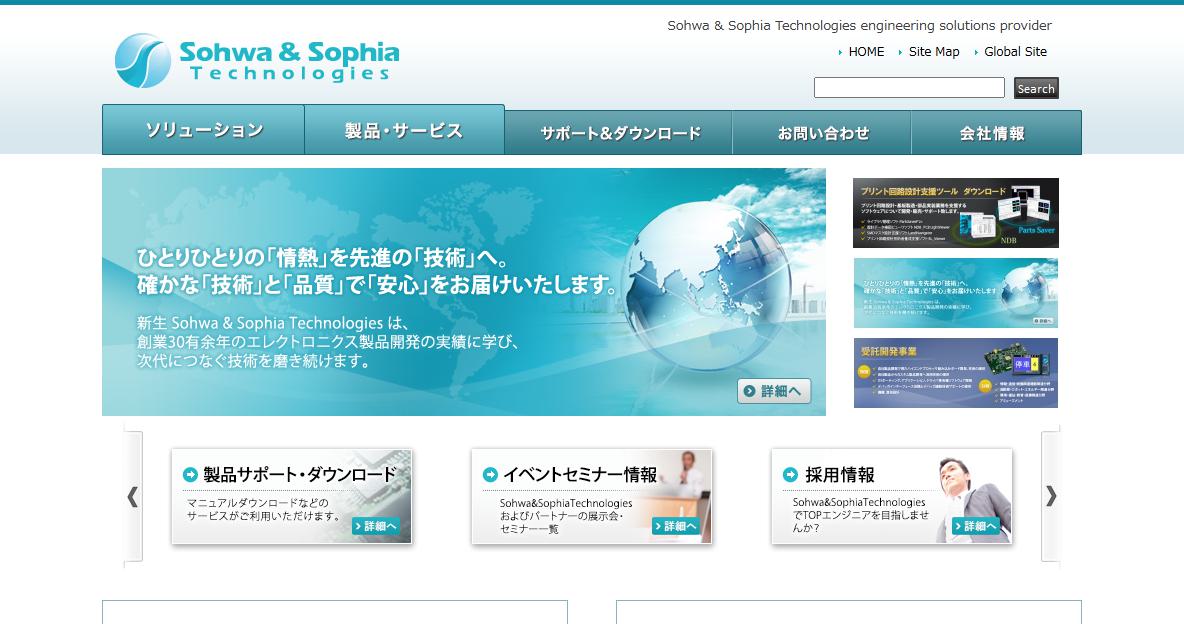Image resolution: width=1184 pixels, height=624 pixels.
Task: Select the globe banner slide thumbnail
Action: click(956, 293)
